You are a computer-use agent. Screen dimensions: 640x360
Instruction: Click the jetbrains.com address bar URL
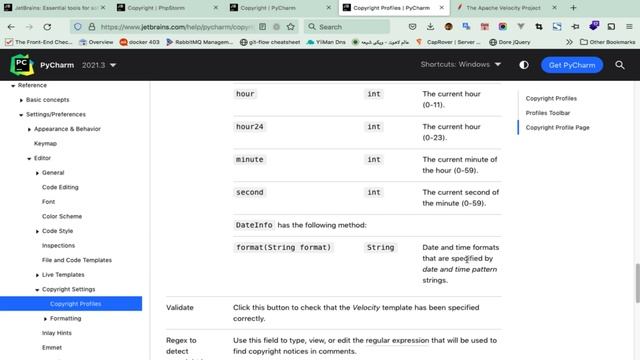coord(176,27)
